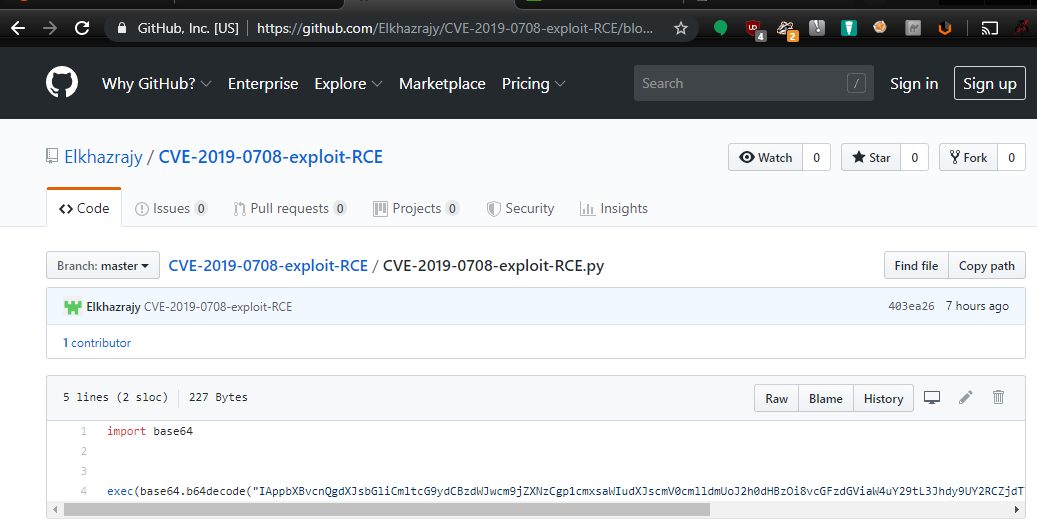Click the Sign in link
This screenshot has height=529, width=1037.
tap(914, 84)
